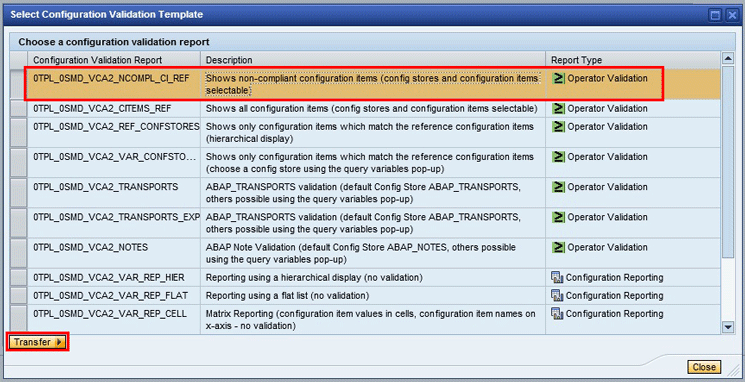
Task: Click Operator Validation icon for NCOMPL_CI_REF row
Action: coord(559,78)
